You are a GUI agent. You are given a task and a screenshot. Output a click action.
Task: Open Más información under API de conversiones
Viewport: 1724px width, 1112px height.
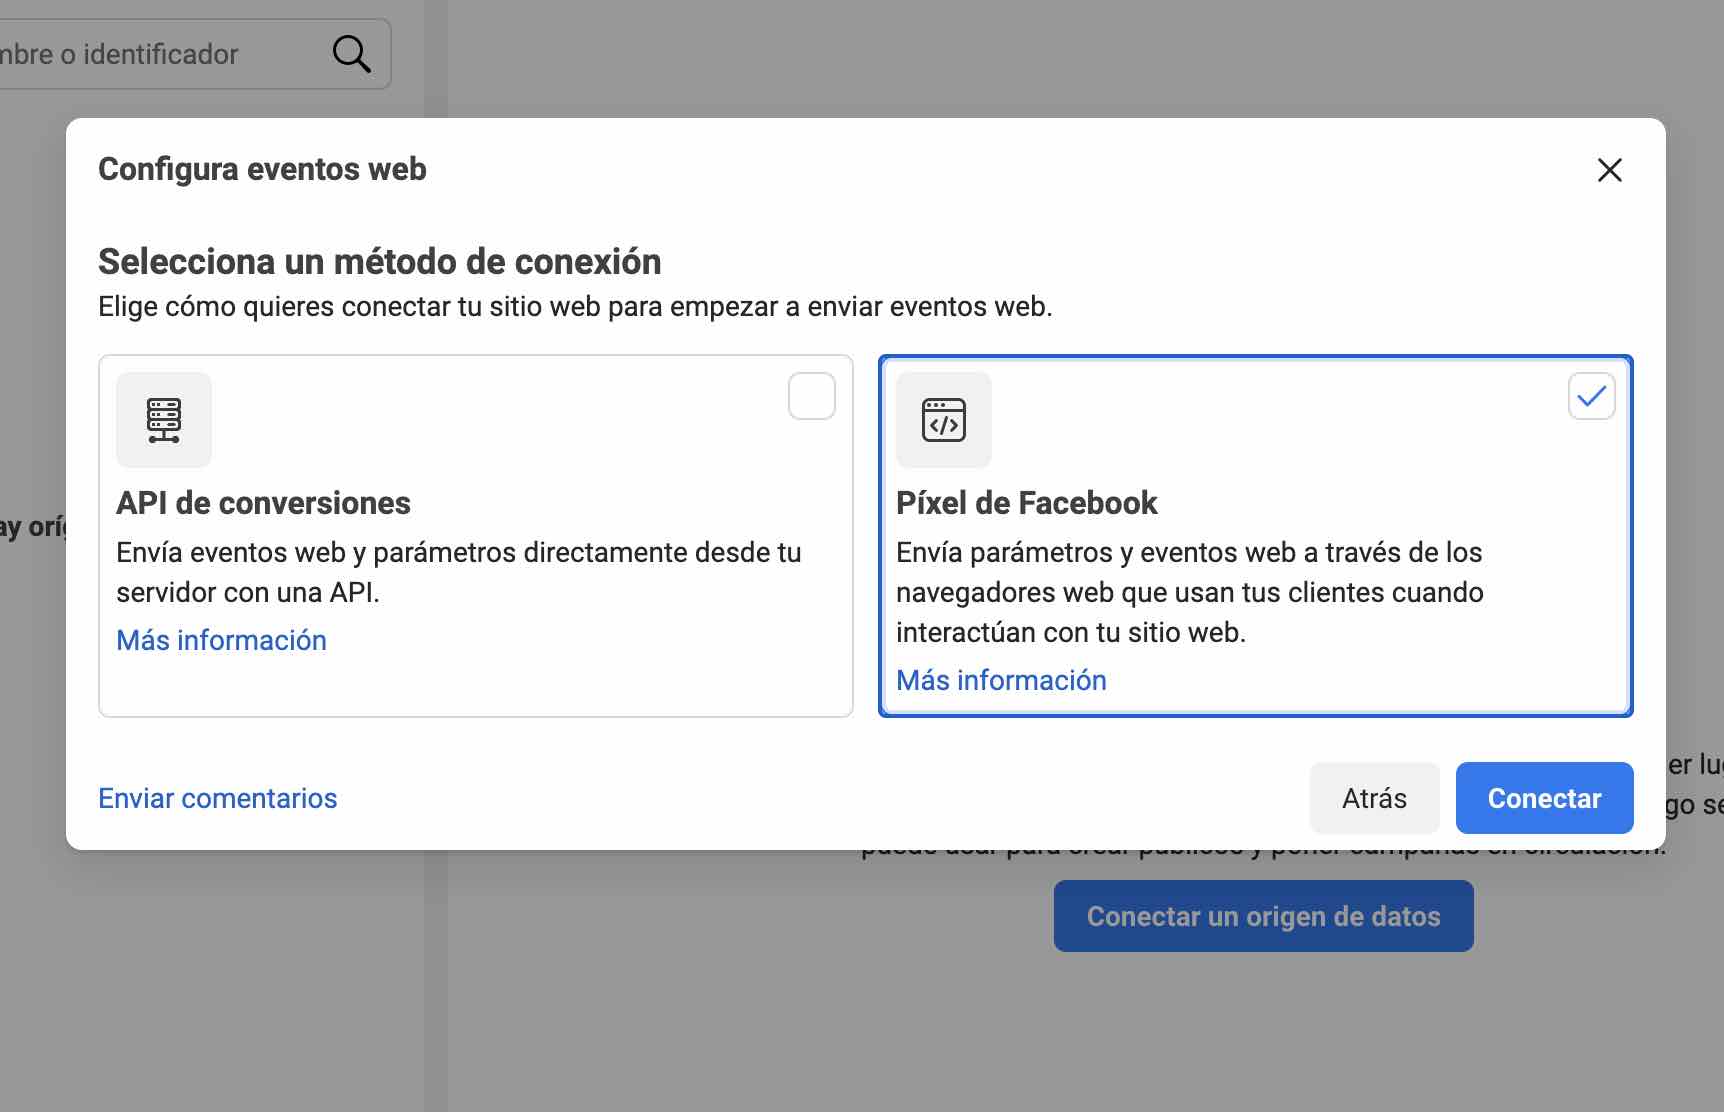pyautogui.click(x=221, y=640)
